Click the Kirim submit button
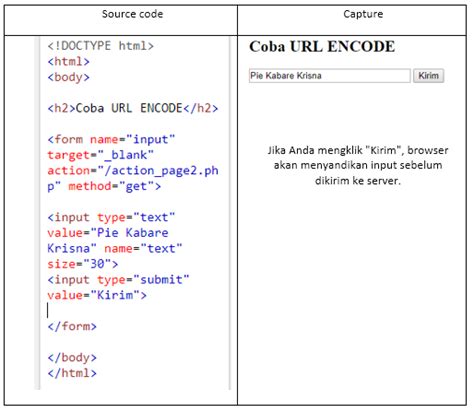This screenshot has width=474, height=413. pos(428,76)
